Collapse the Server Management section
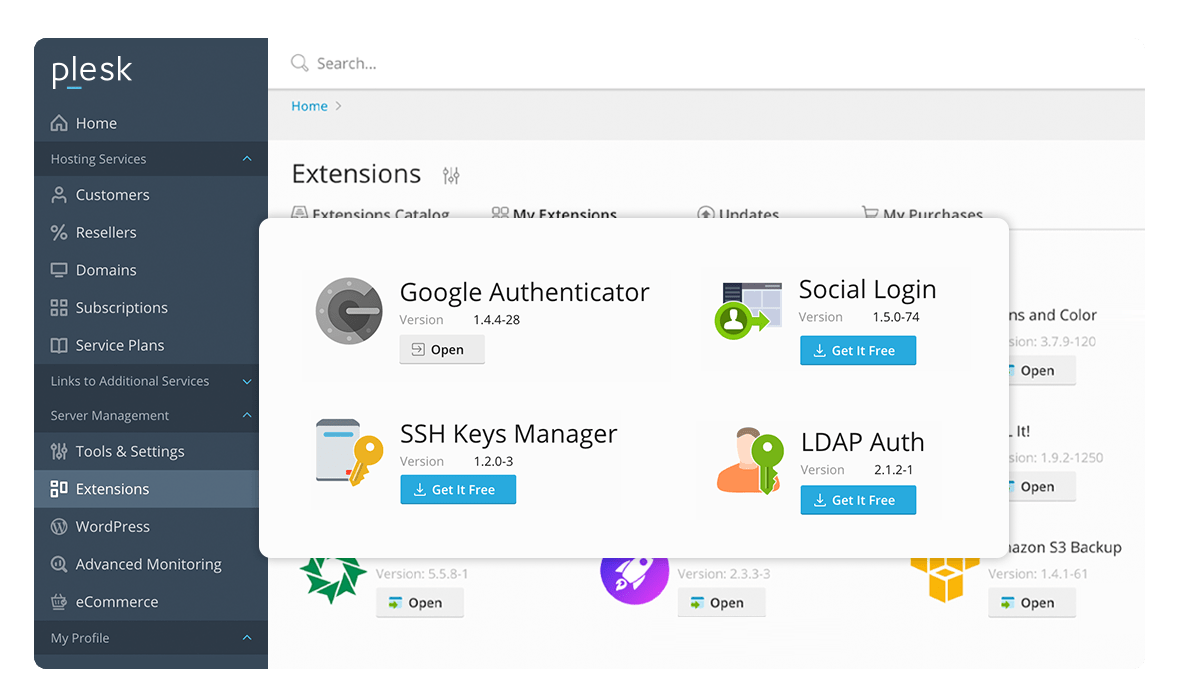Image resolution: width=1200 pixels, height=700 pixels. pyautogui.click(x=247, y=415)
